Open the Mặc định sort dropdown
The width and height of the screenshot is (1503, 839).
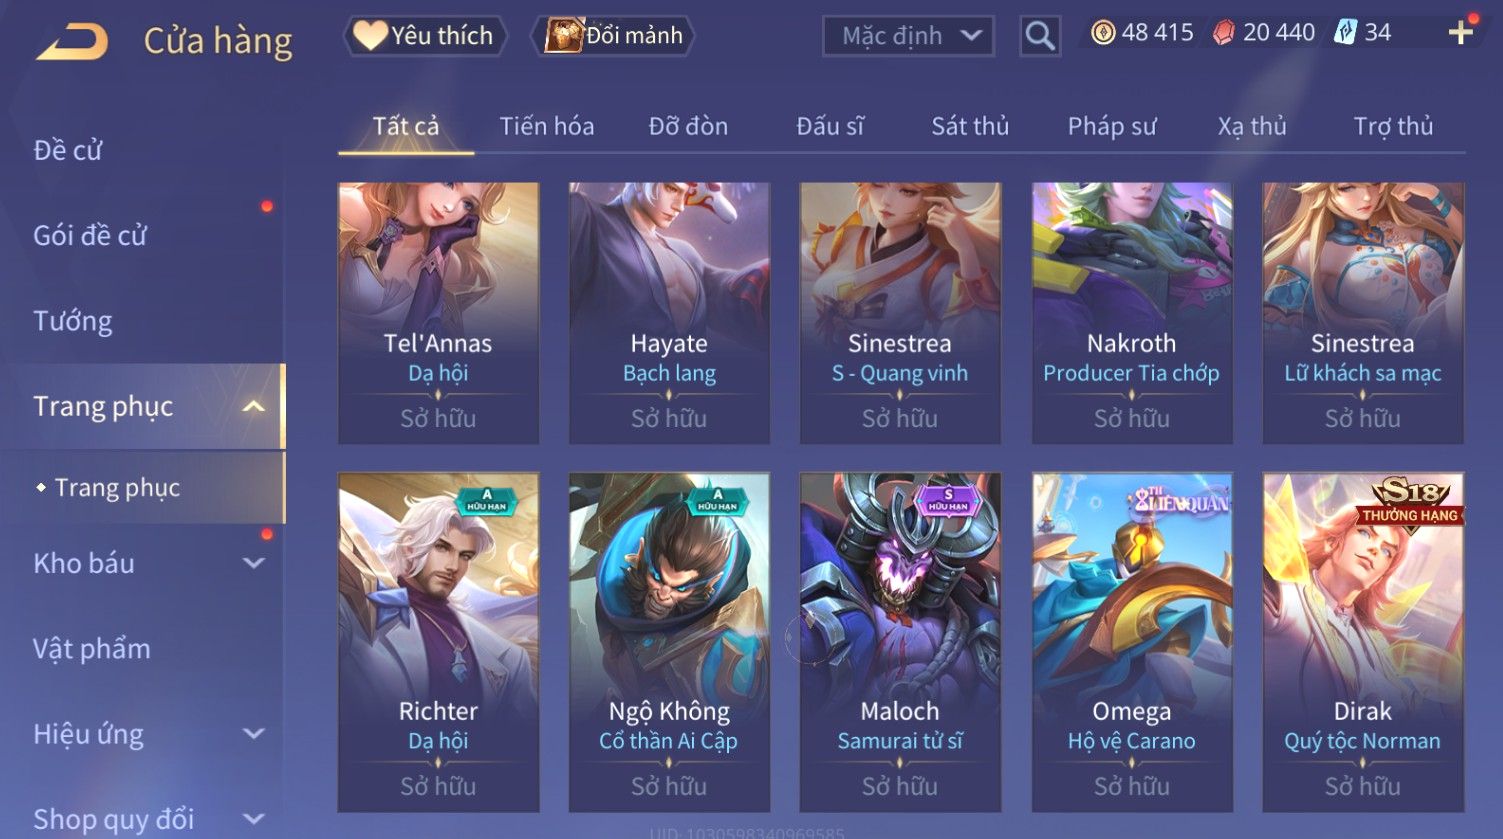click(908, 37)
